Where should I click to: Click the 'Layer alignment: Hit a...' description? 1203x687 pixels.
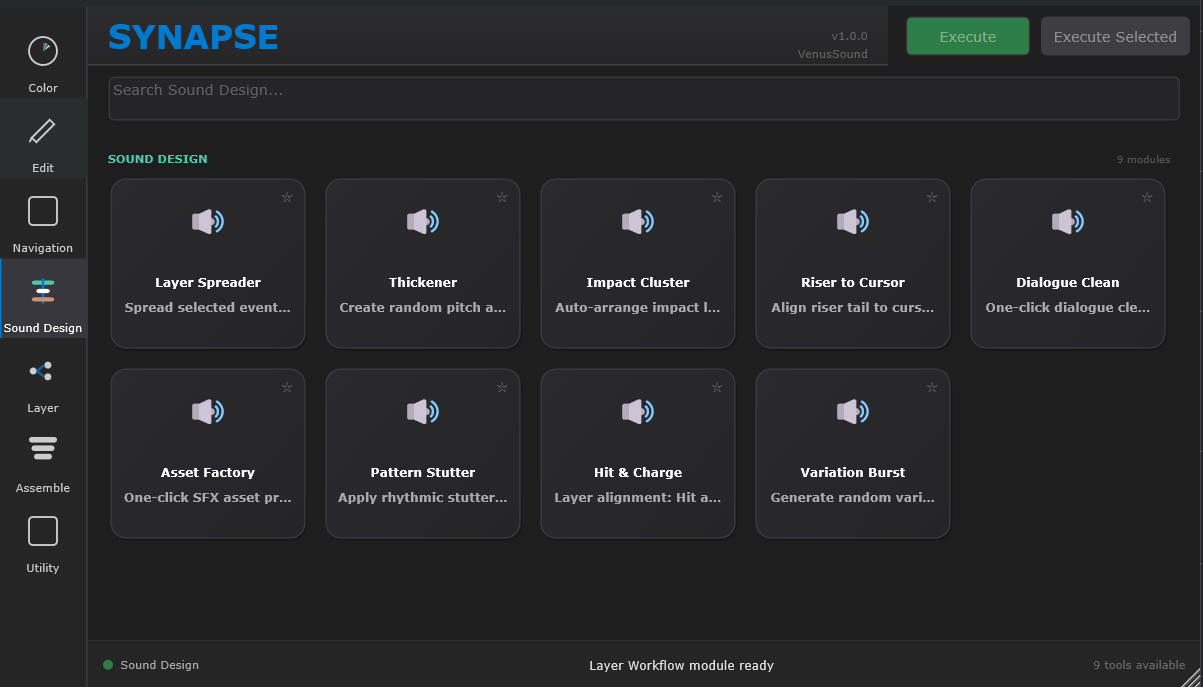pyautogui.click(x=638, y=498)
